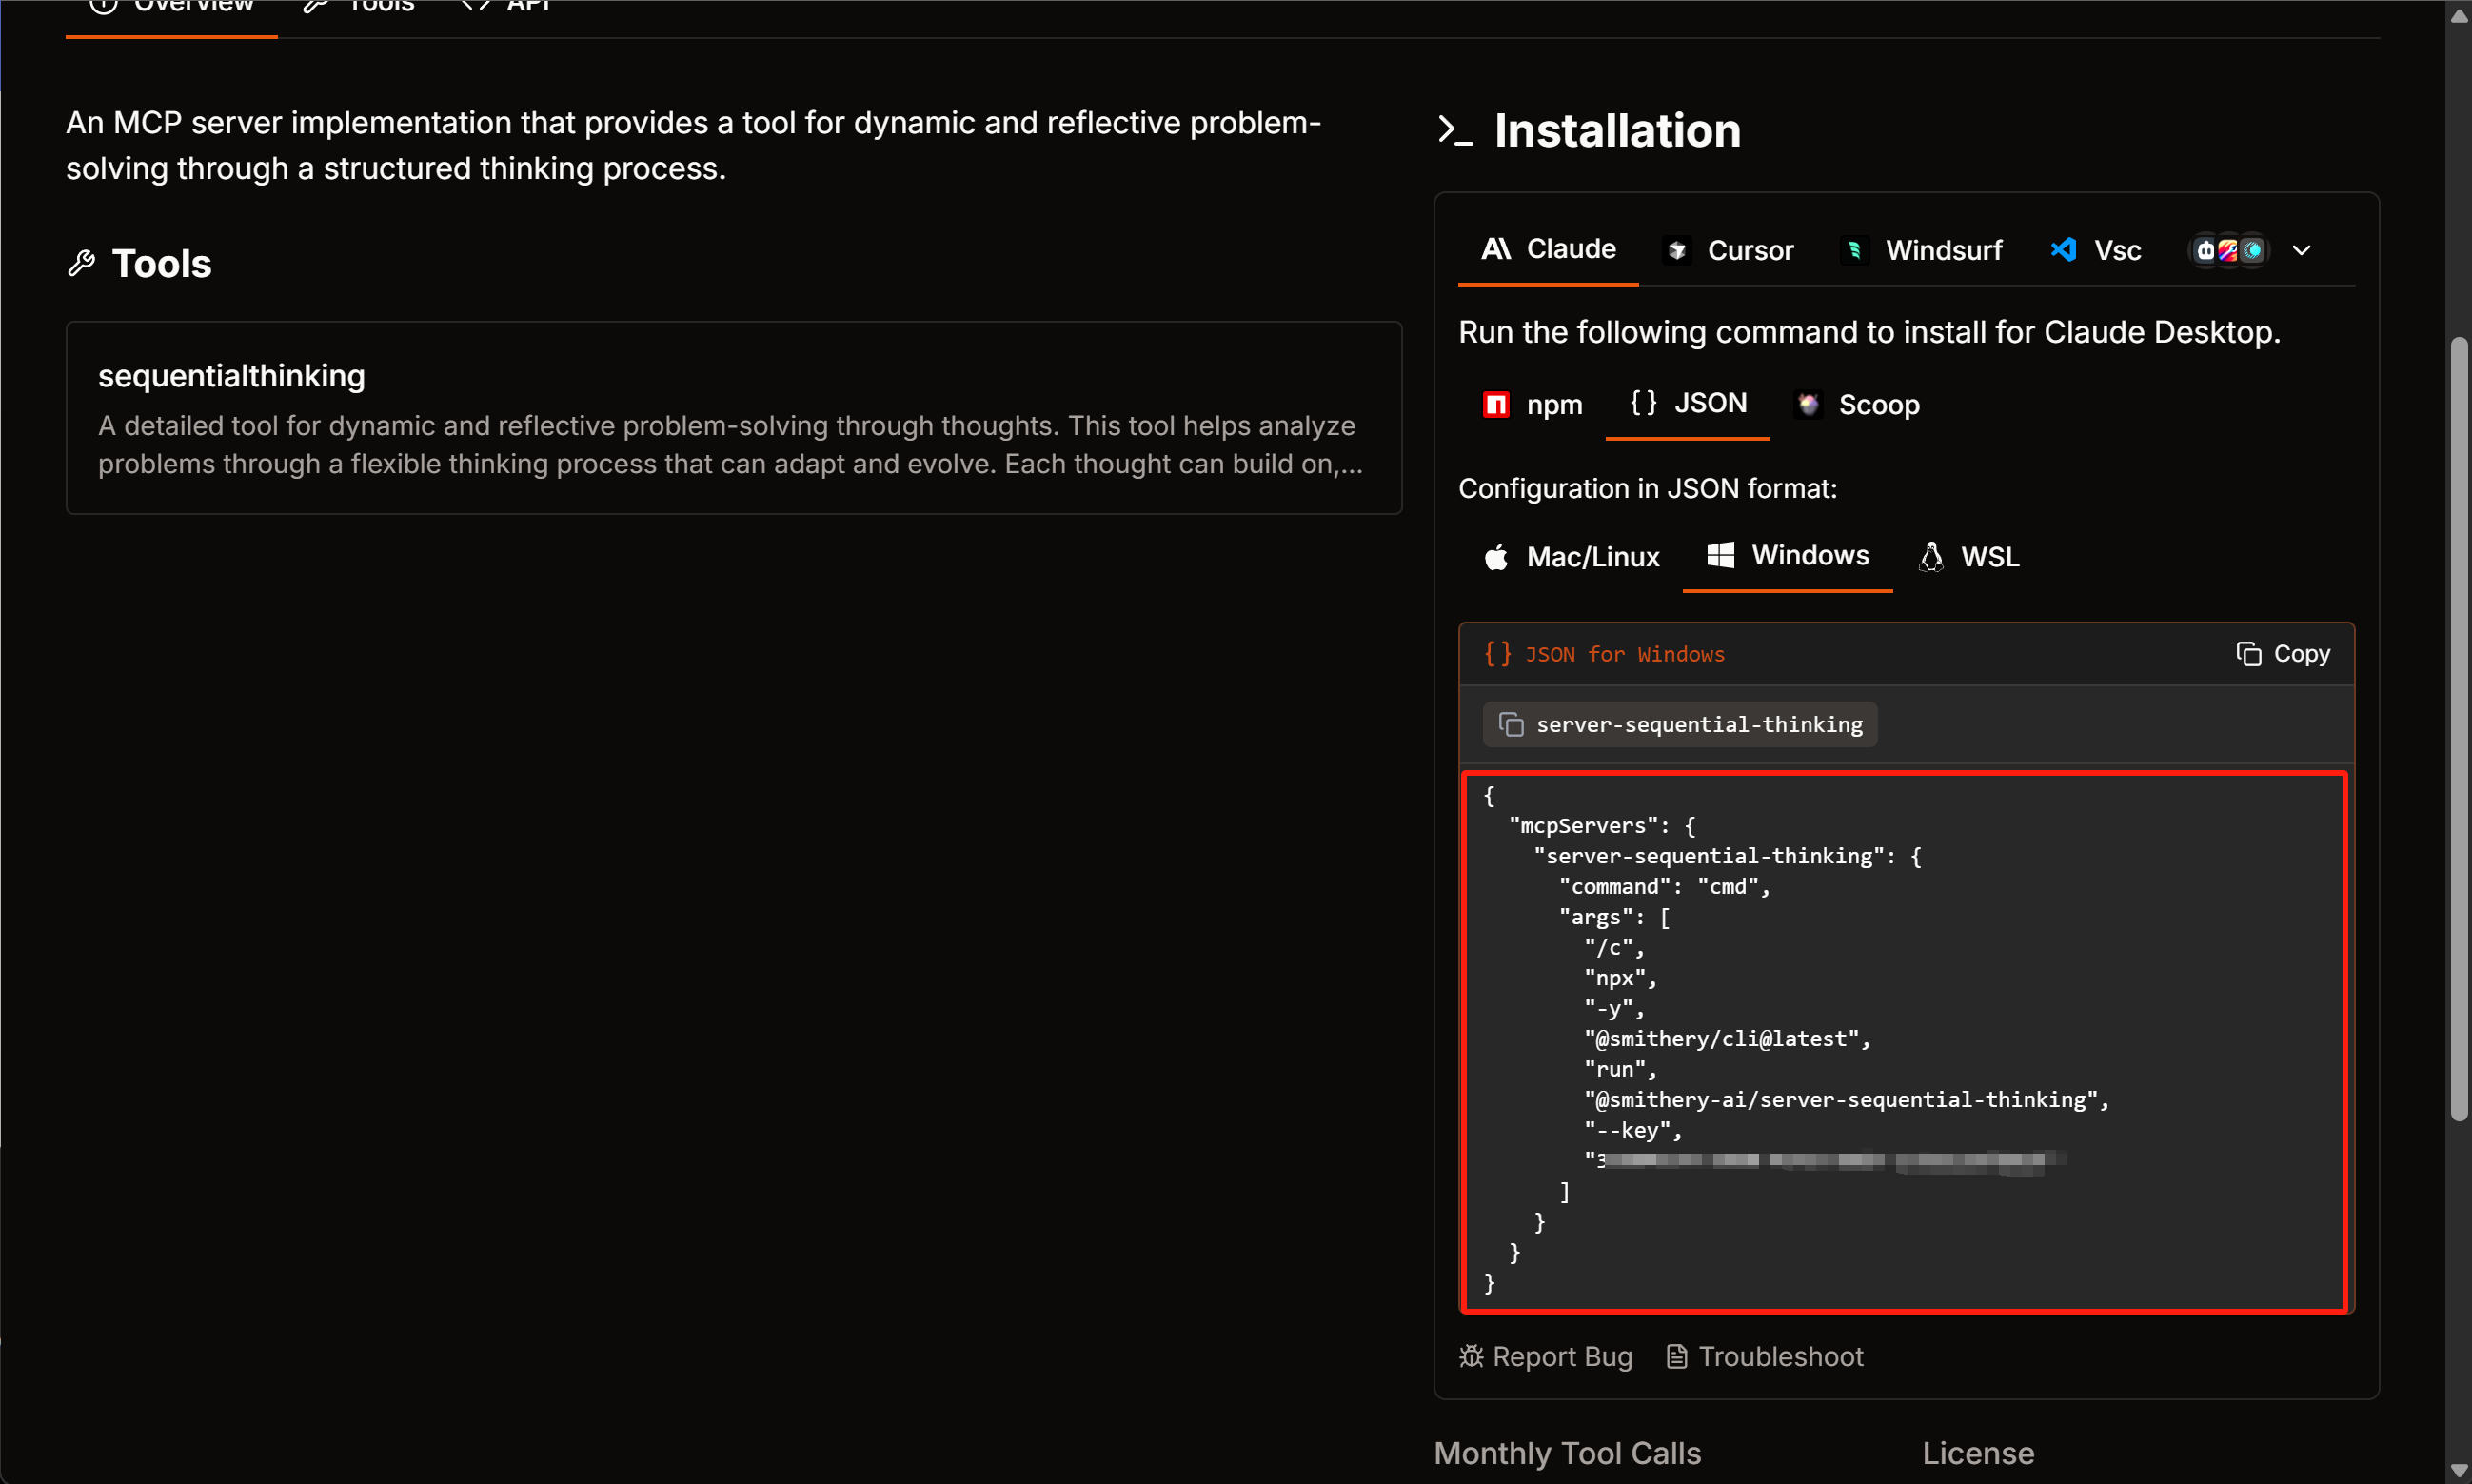
Task: Open the Troubleshoot link
Action: (x=1765, y=1356)
